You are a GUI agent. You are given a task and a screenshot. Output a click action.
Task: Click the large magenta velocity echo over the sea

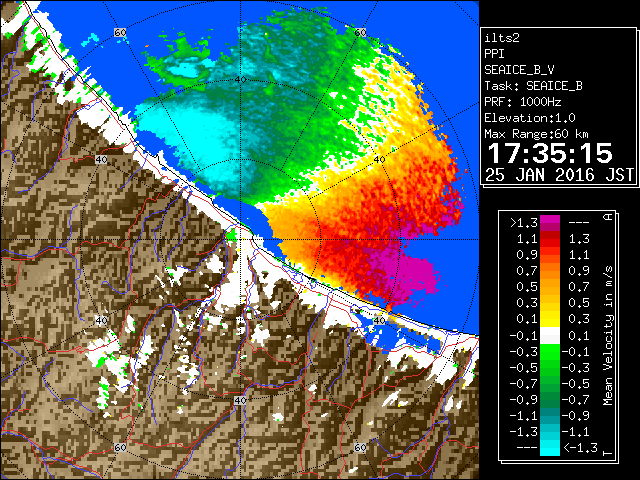click(x=408, y=273)
